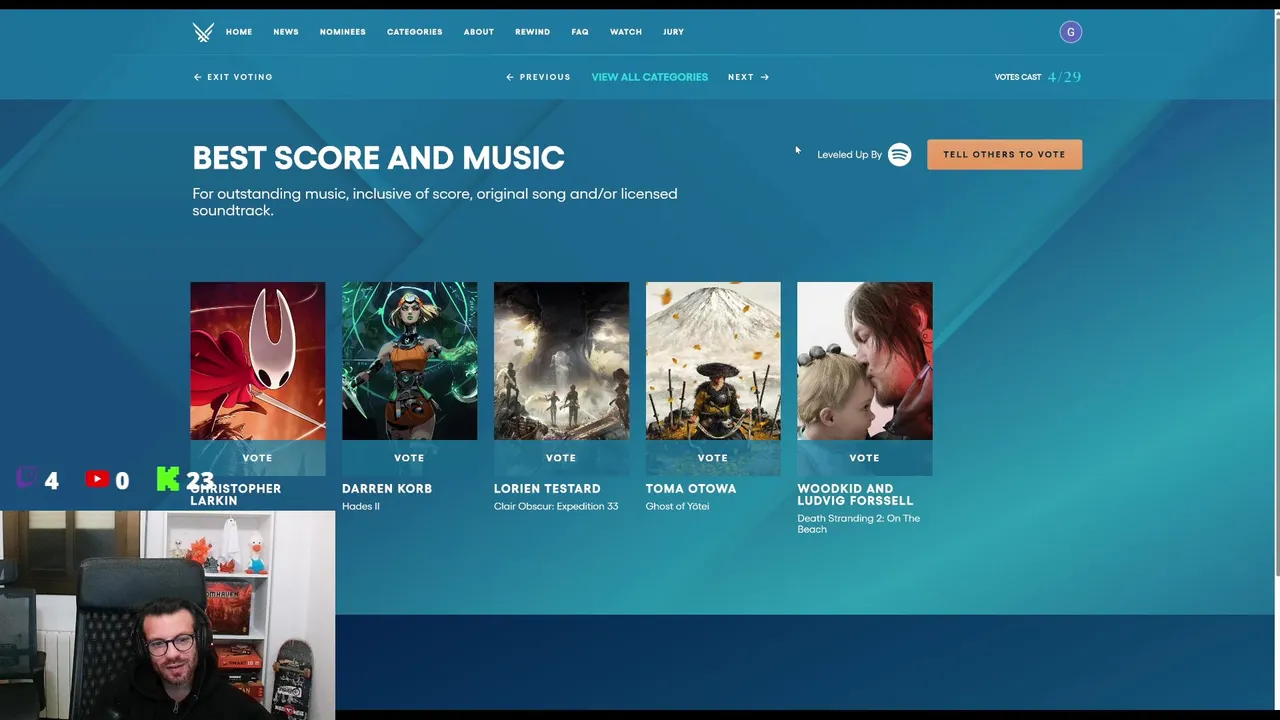Viewport: 1280px width, 720px height.
Task: Open the NEWS menu item
Action: (x=286, y=32)
